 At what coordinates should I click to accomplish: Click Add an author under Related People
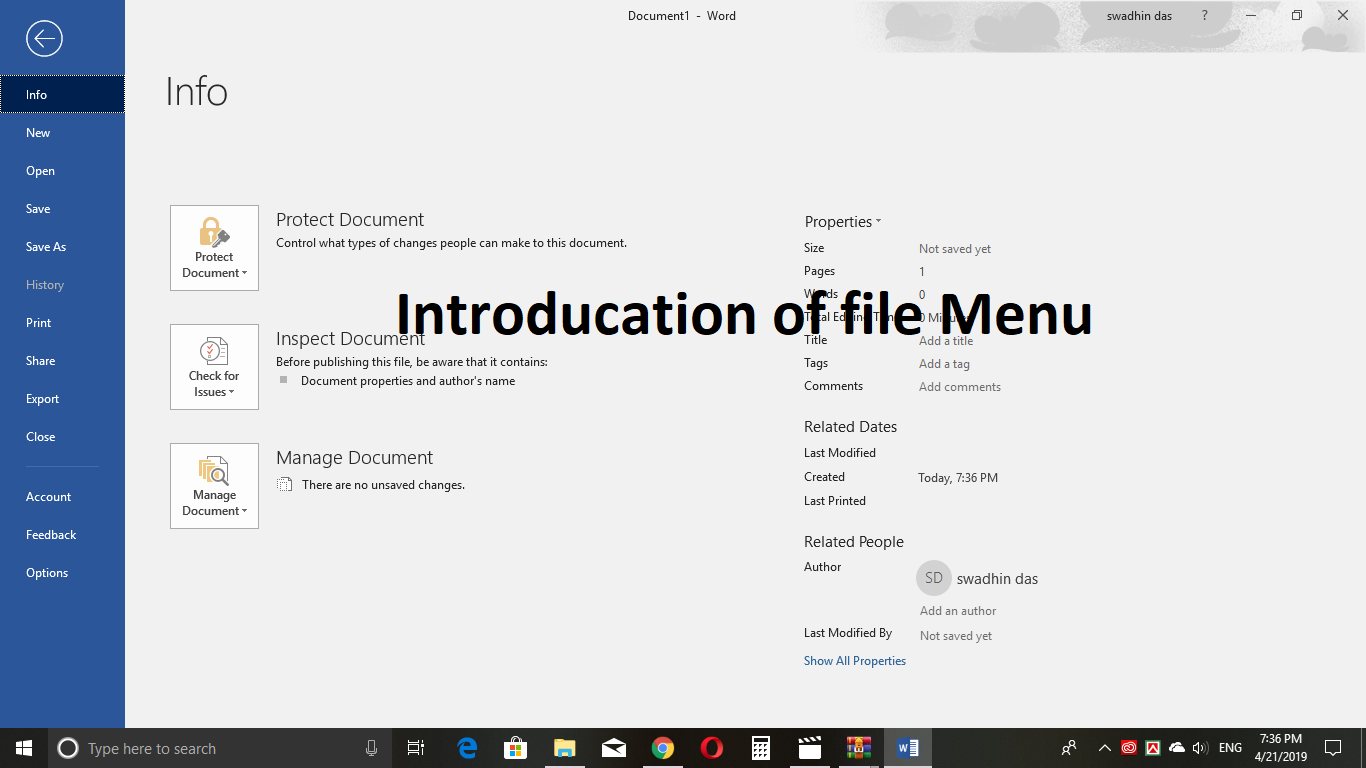[x=957, y=610]
